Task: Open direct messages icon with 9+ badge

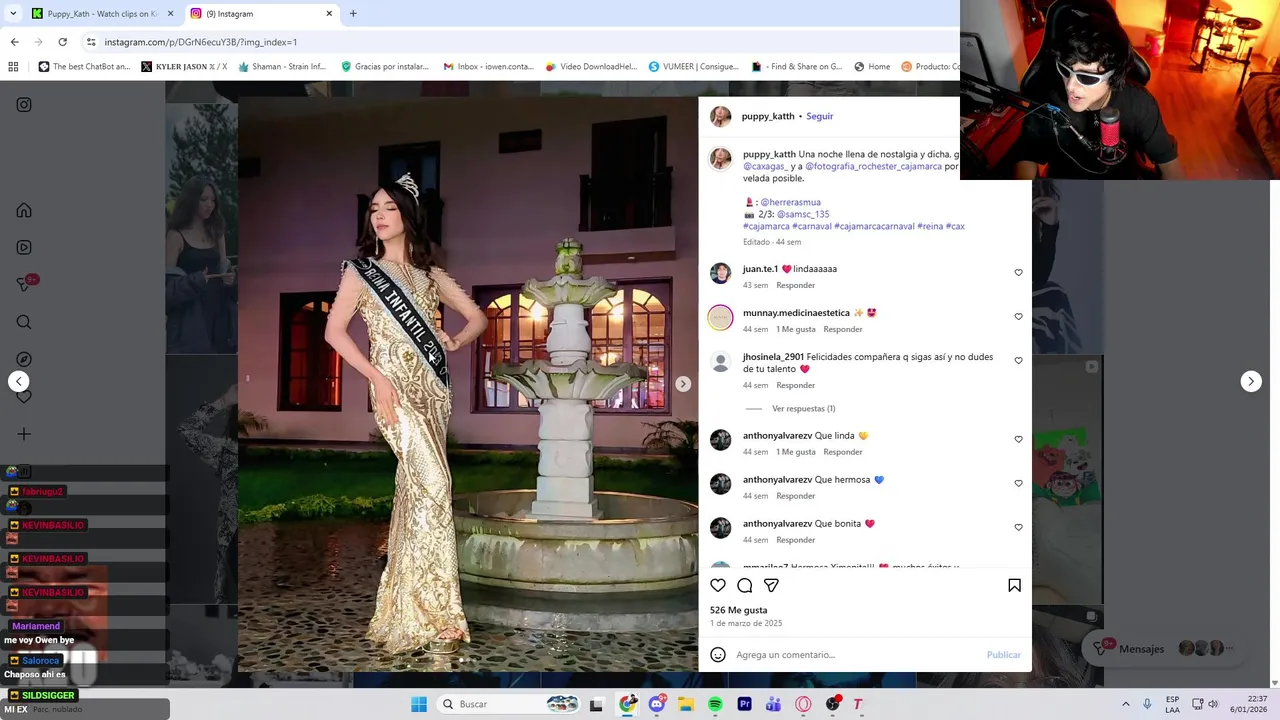Action: [x=26, y=284]
